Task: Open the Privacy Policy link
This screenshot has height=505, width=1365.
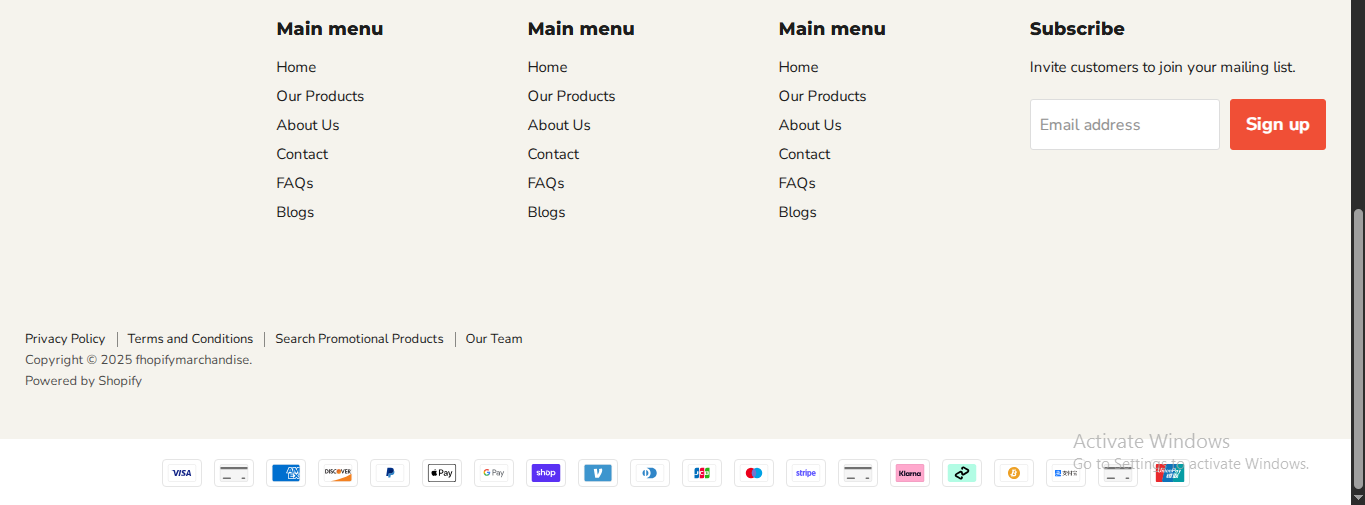Action: click(x=65, y=339)
